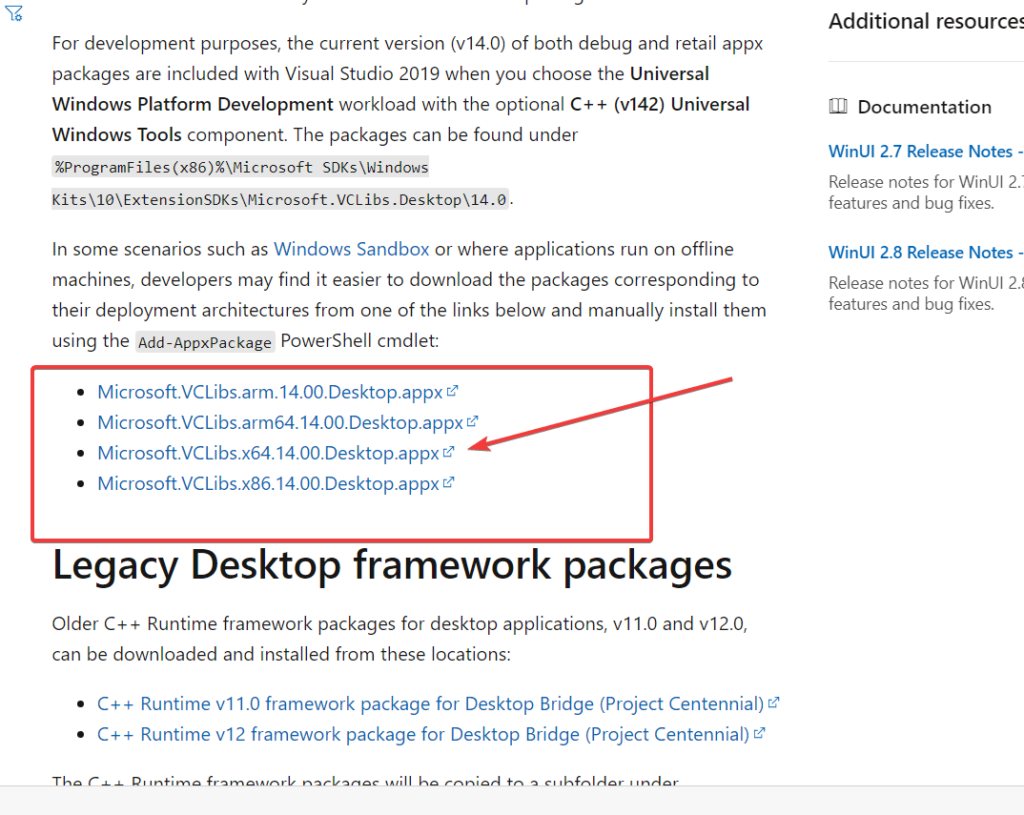Open the Windows Sandbox link
This screenshot has width=1024, height=815.
coord(351,248)
